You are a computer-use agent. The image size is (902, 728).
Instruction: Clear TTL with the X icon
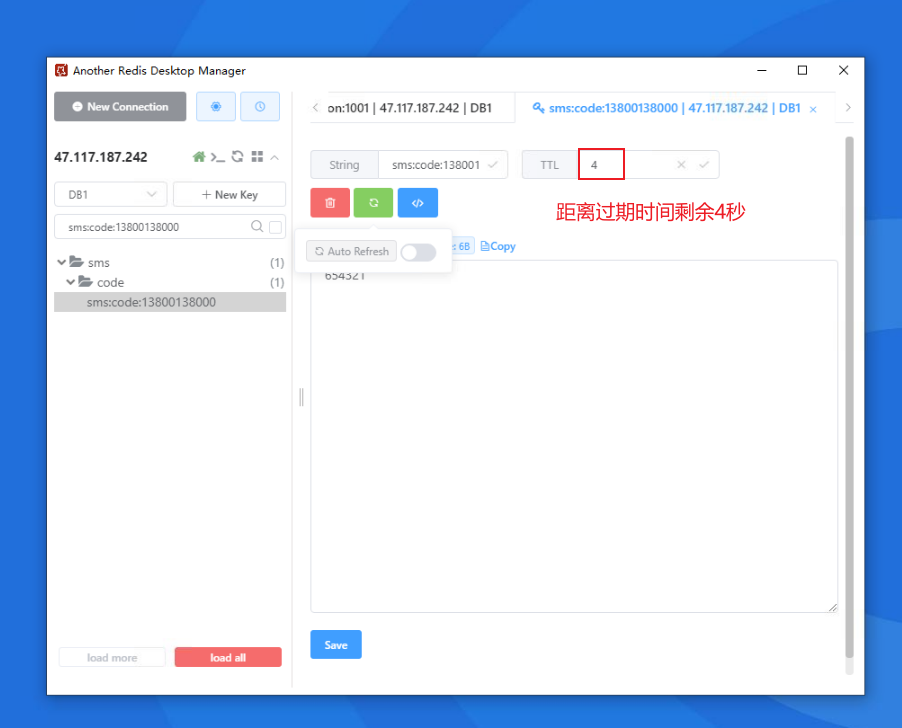(x=681, y=164)
